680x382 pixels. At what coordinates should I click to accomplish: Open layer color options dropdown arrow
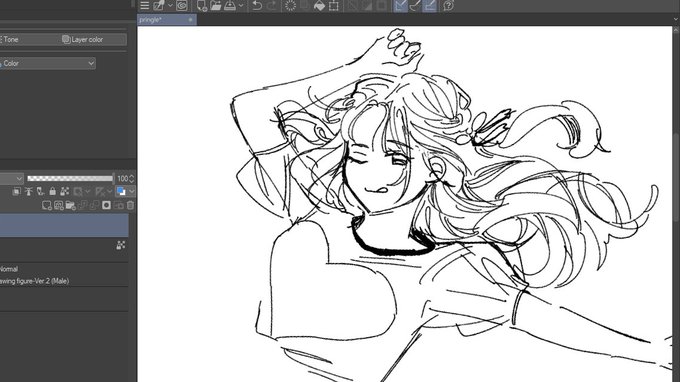click(132, 191)
